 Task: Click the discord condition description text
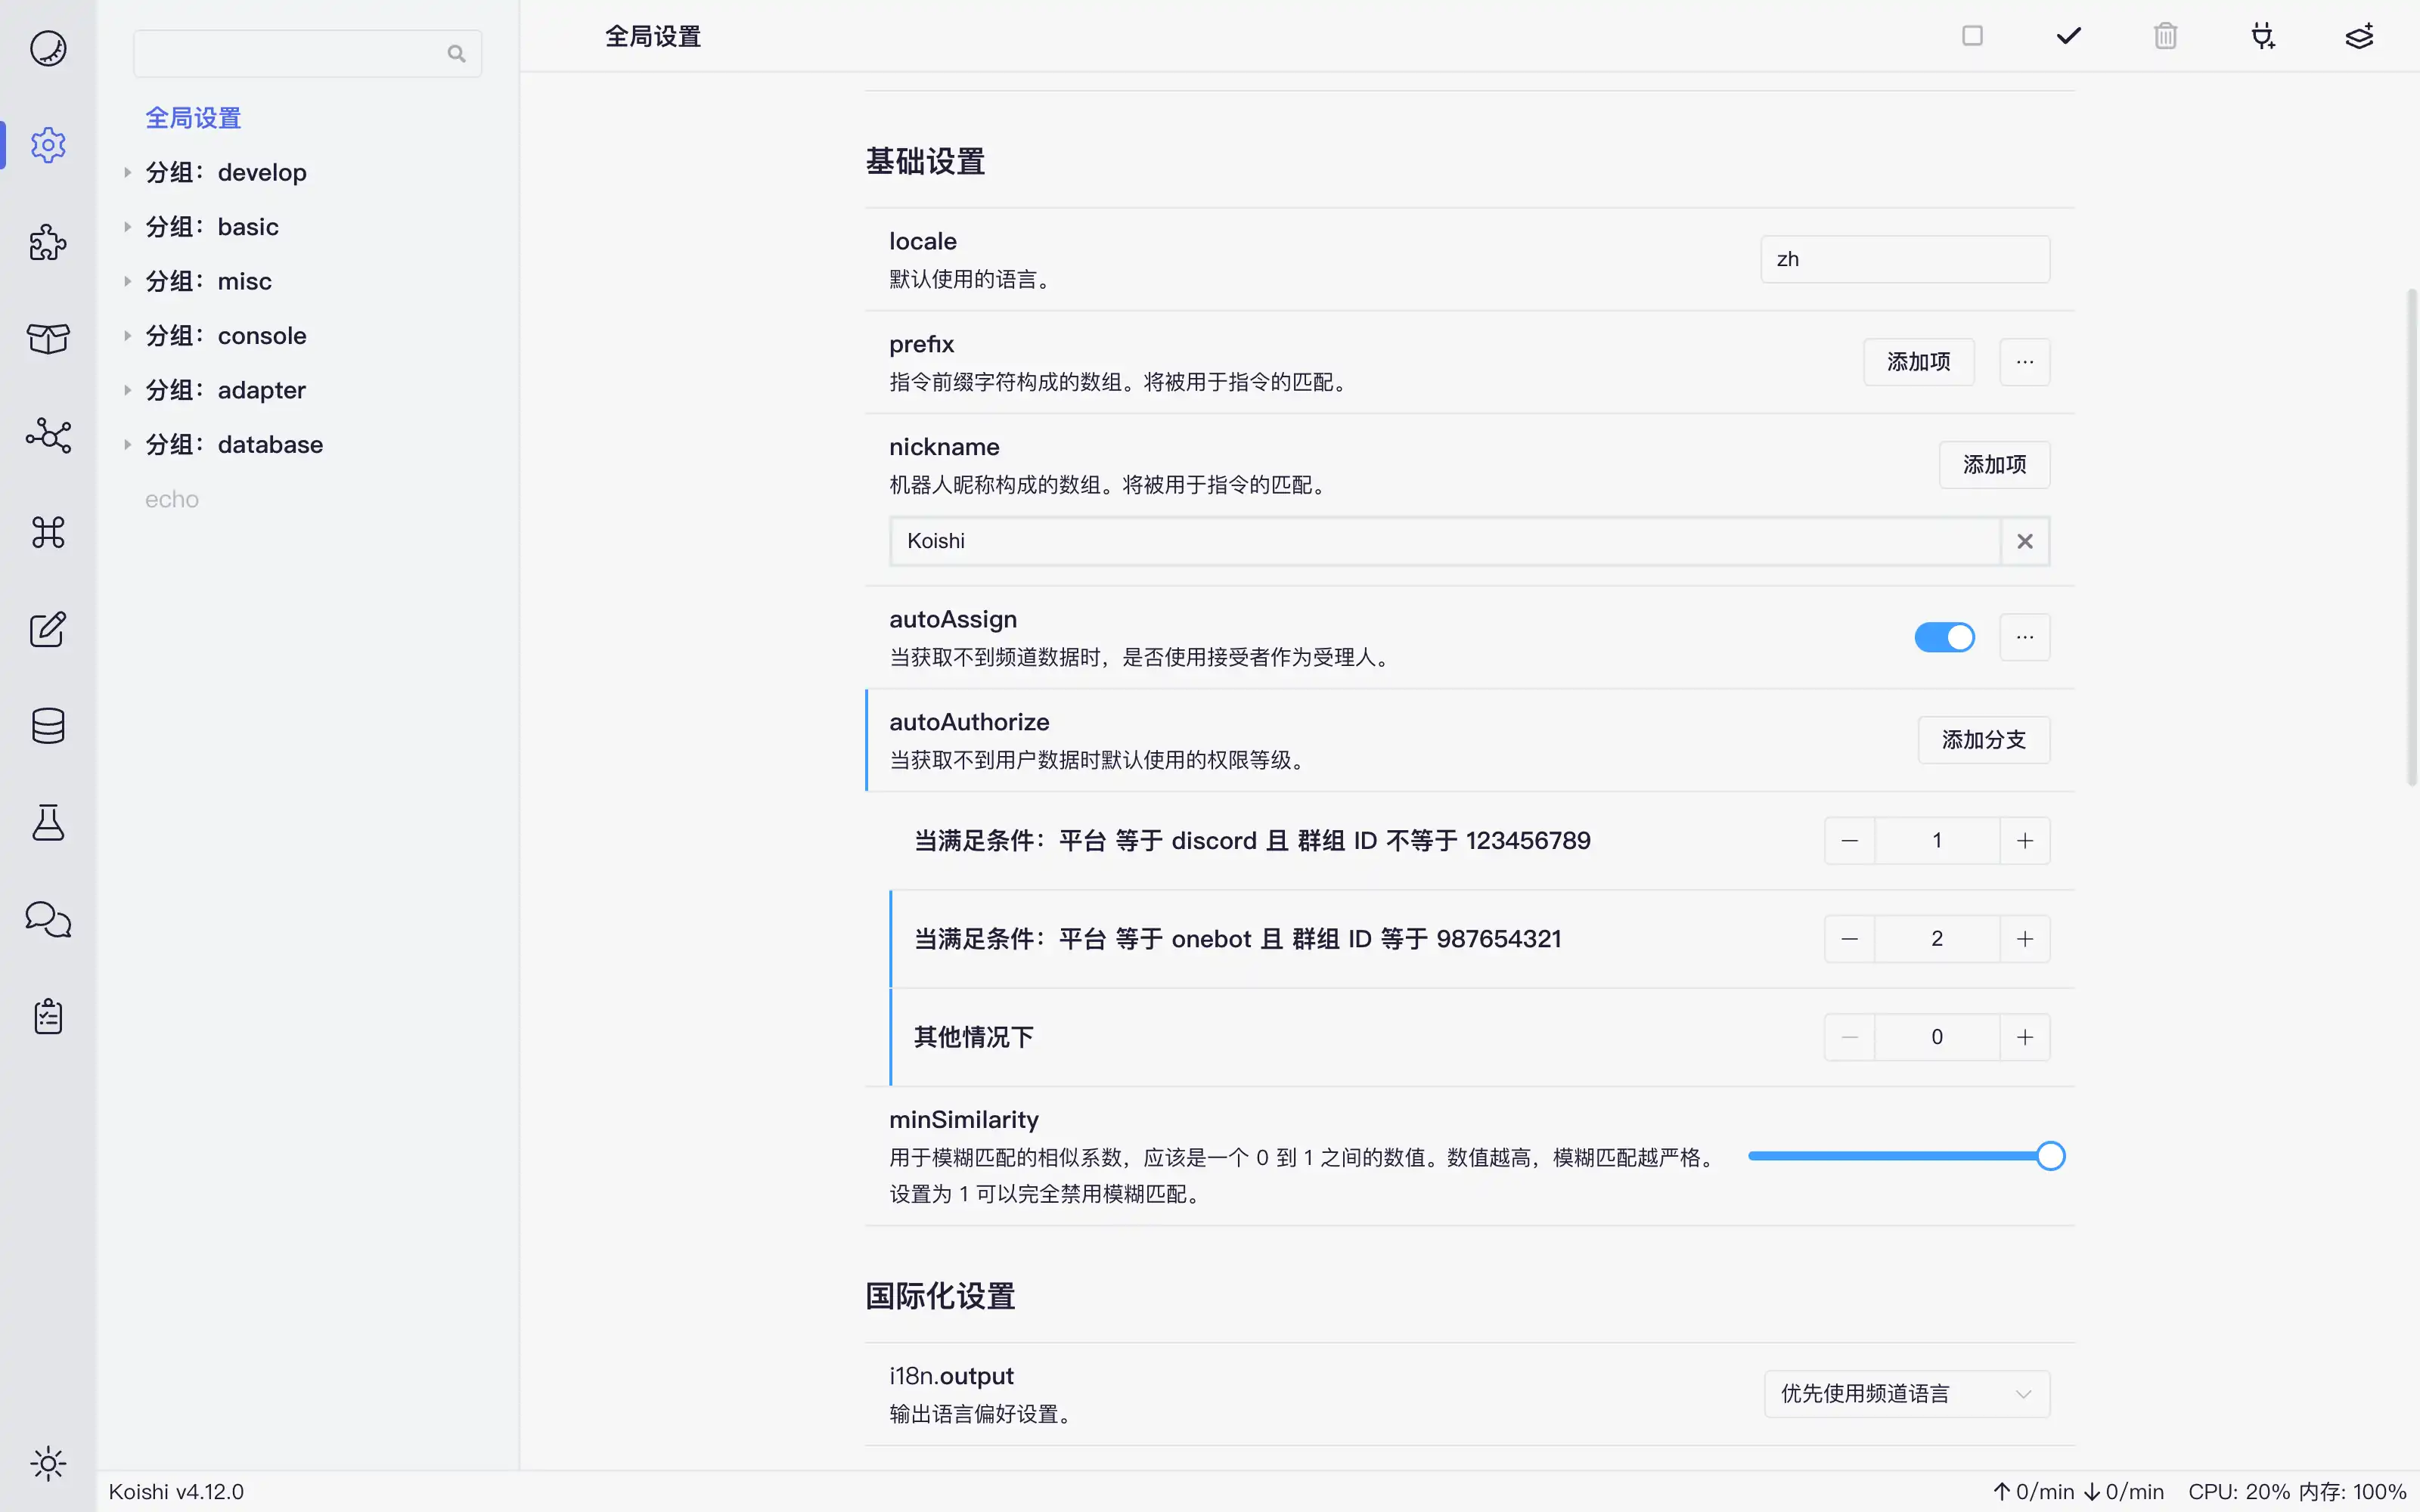pyautogui.click(x=1252, y=841)
